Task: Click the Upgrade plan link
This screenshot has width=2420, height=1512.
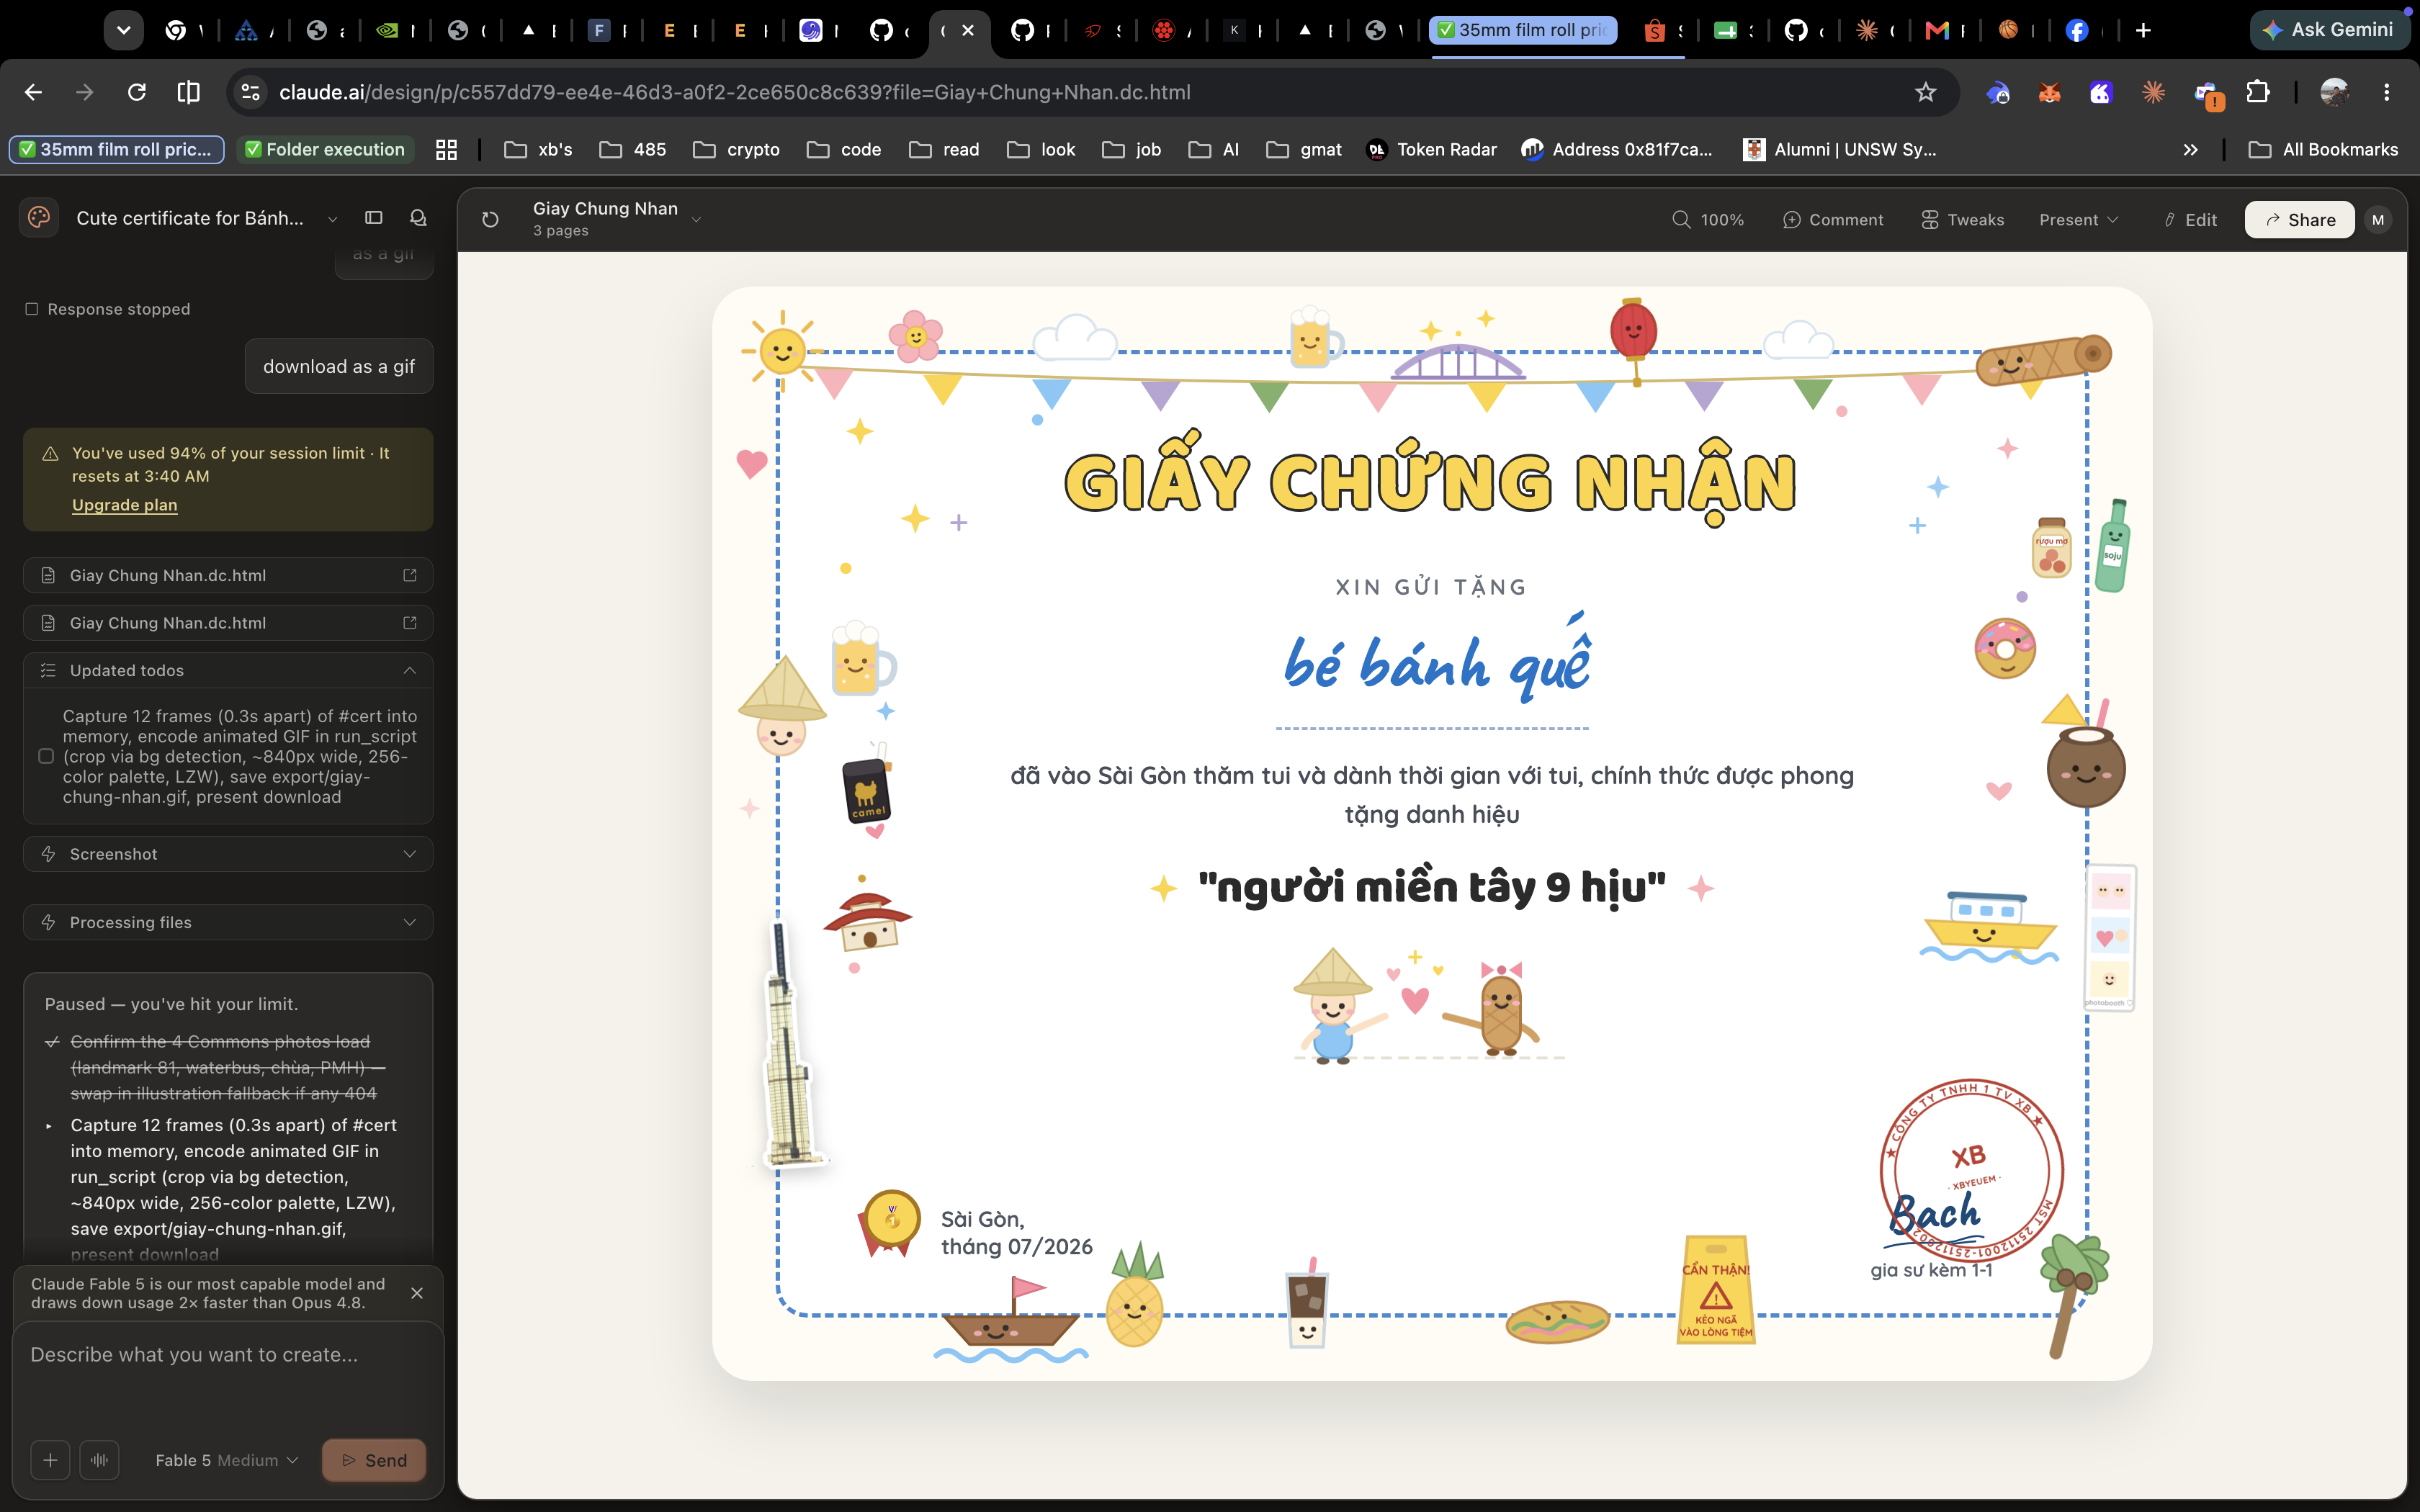Action: 124,505
